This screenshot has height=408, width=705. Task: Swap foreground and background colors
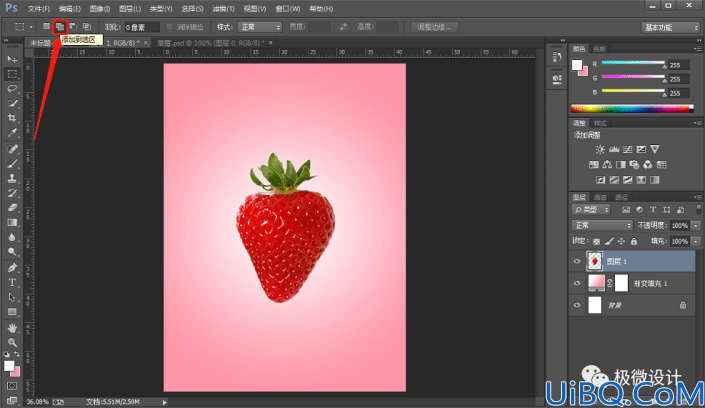(x=17, y=354)
